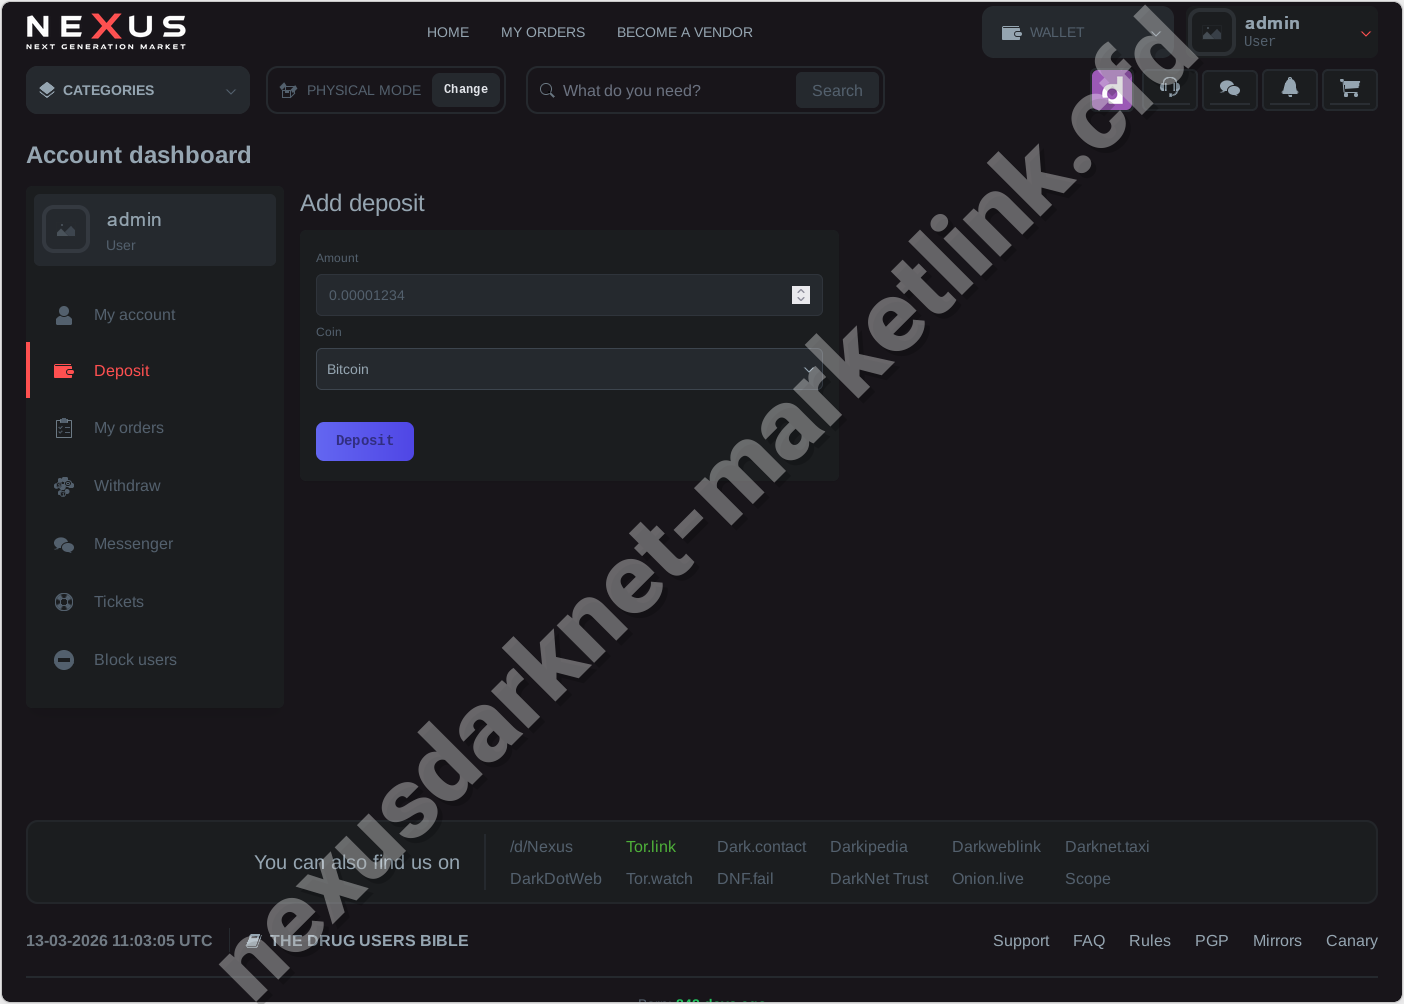The width and height of the screenshot is (1404, 1004).
Task: Go to BECOME A VENDOR menu item
Action: click(x=684, y=32)
